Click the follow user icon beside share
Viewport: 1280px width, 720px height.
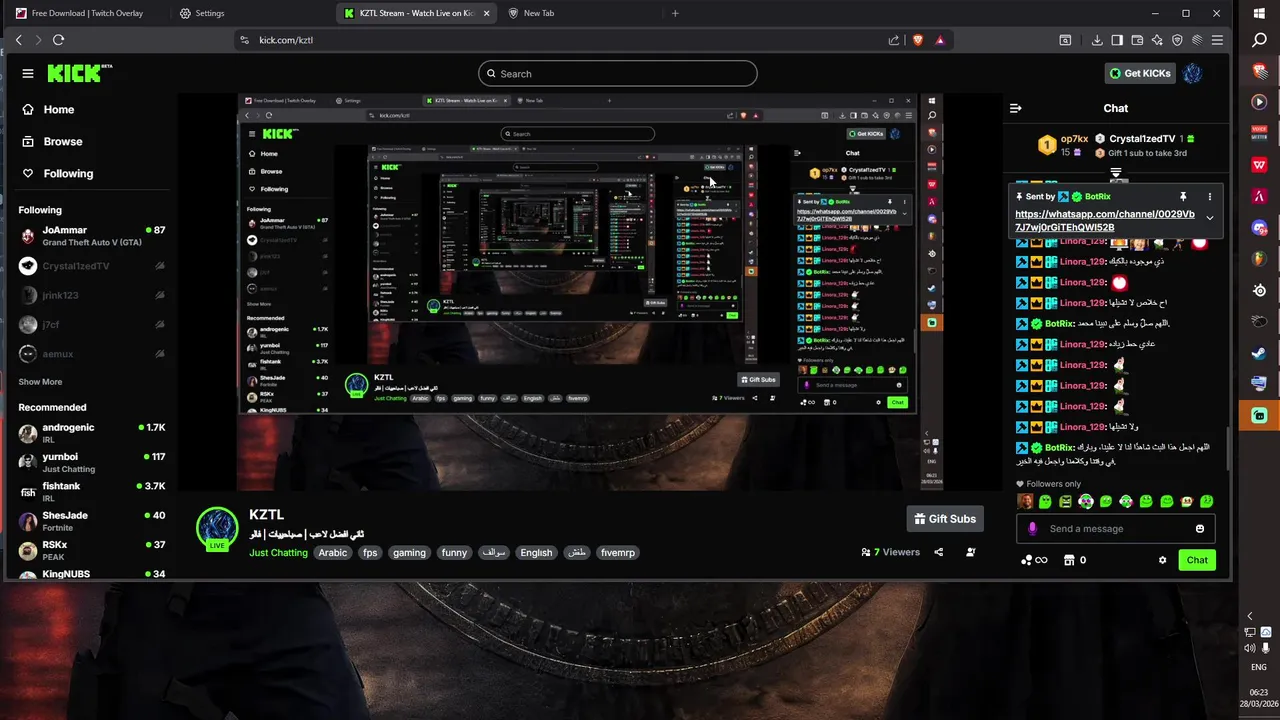(x=970, y=552)
